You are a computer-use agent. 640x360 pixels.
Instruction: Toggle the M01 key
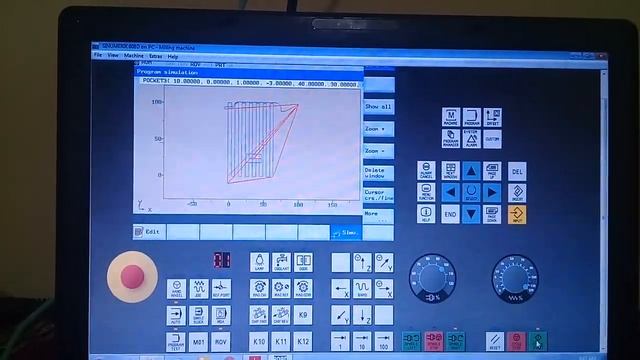(x=198, y=341)
